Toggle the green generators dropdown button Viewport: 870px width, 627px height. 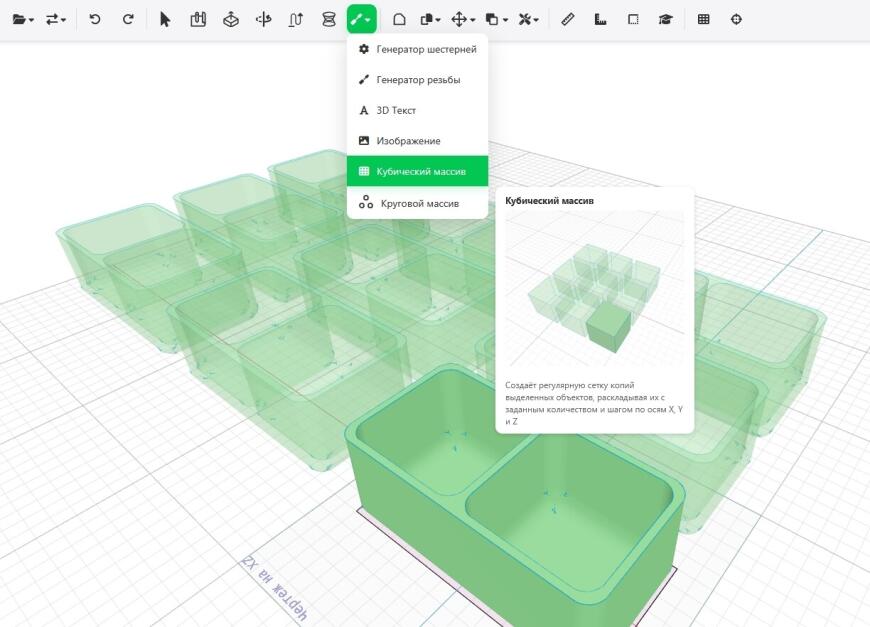click(x=362, y=19)
